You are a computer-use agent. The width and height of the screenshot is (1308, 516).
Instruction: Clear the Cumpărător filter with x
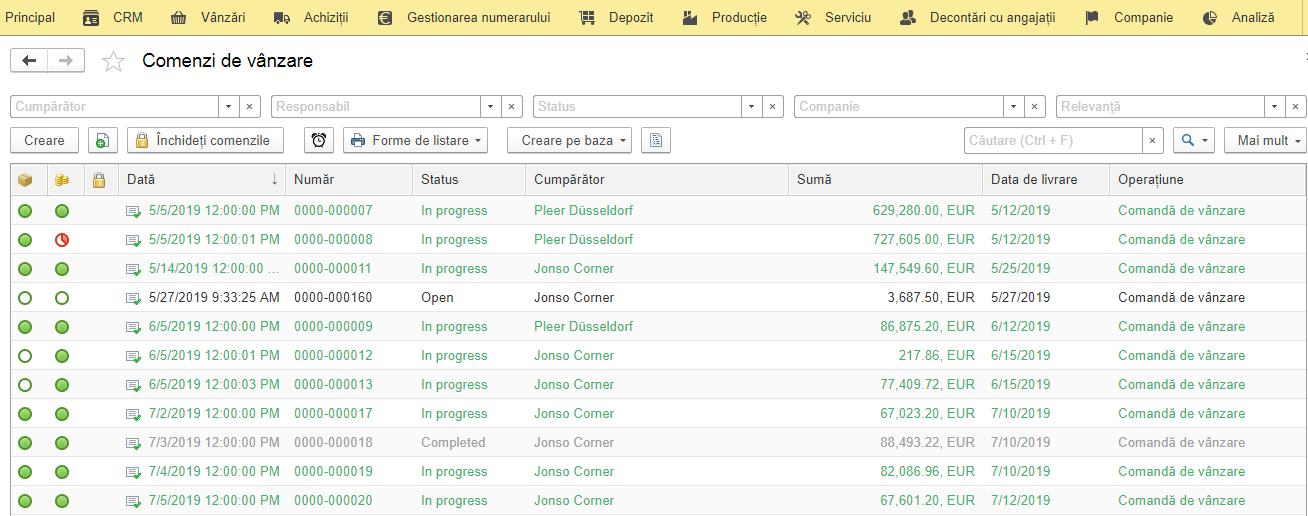[x=250, y=107]
